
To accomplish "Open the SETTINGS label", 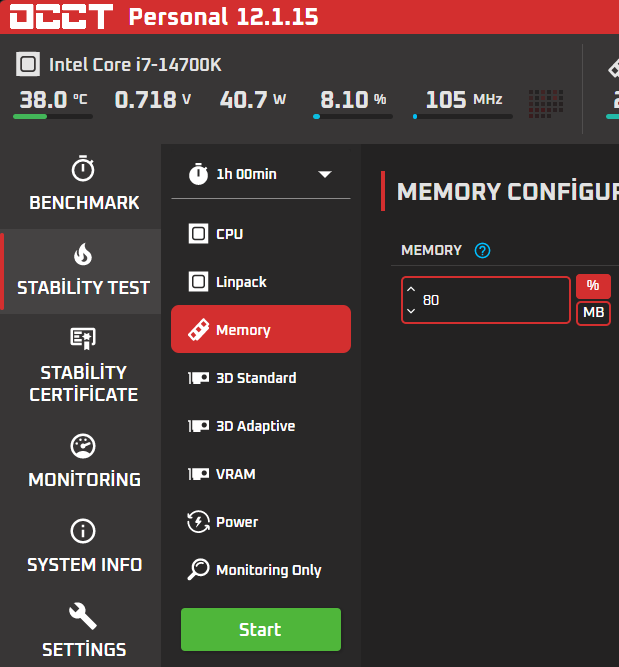I will point(84,650).
